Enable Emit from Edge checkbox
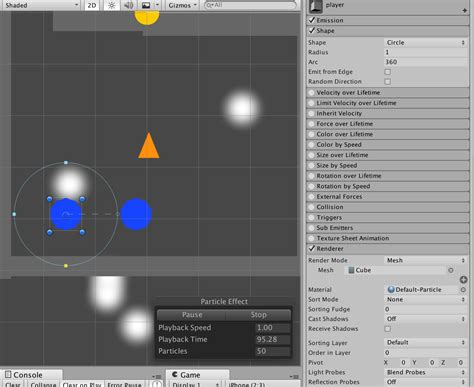The height and width of the screenshot is (387, 474). [x=388, y=72]
